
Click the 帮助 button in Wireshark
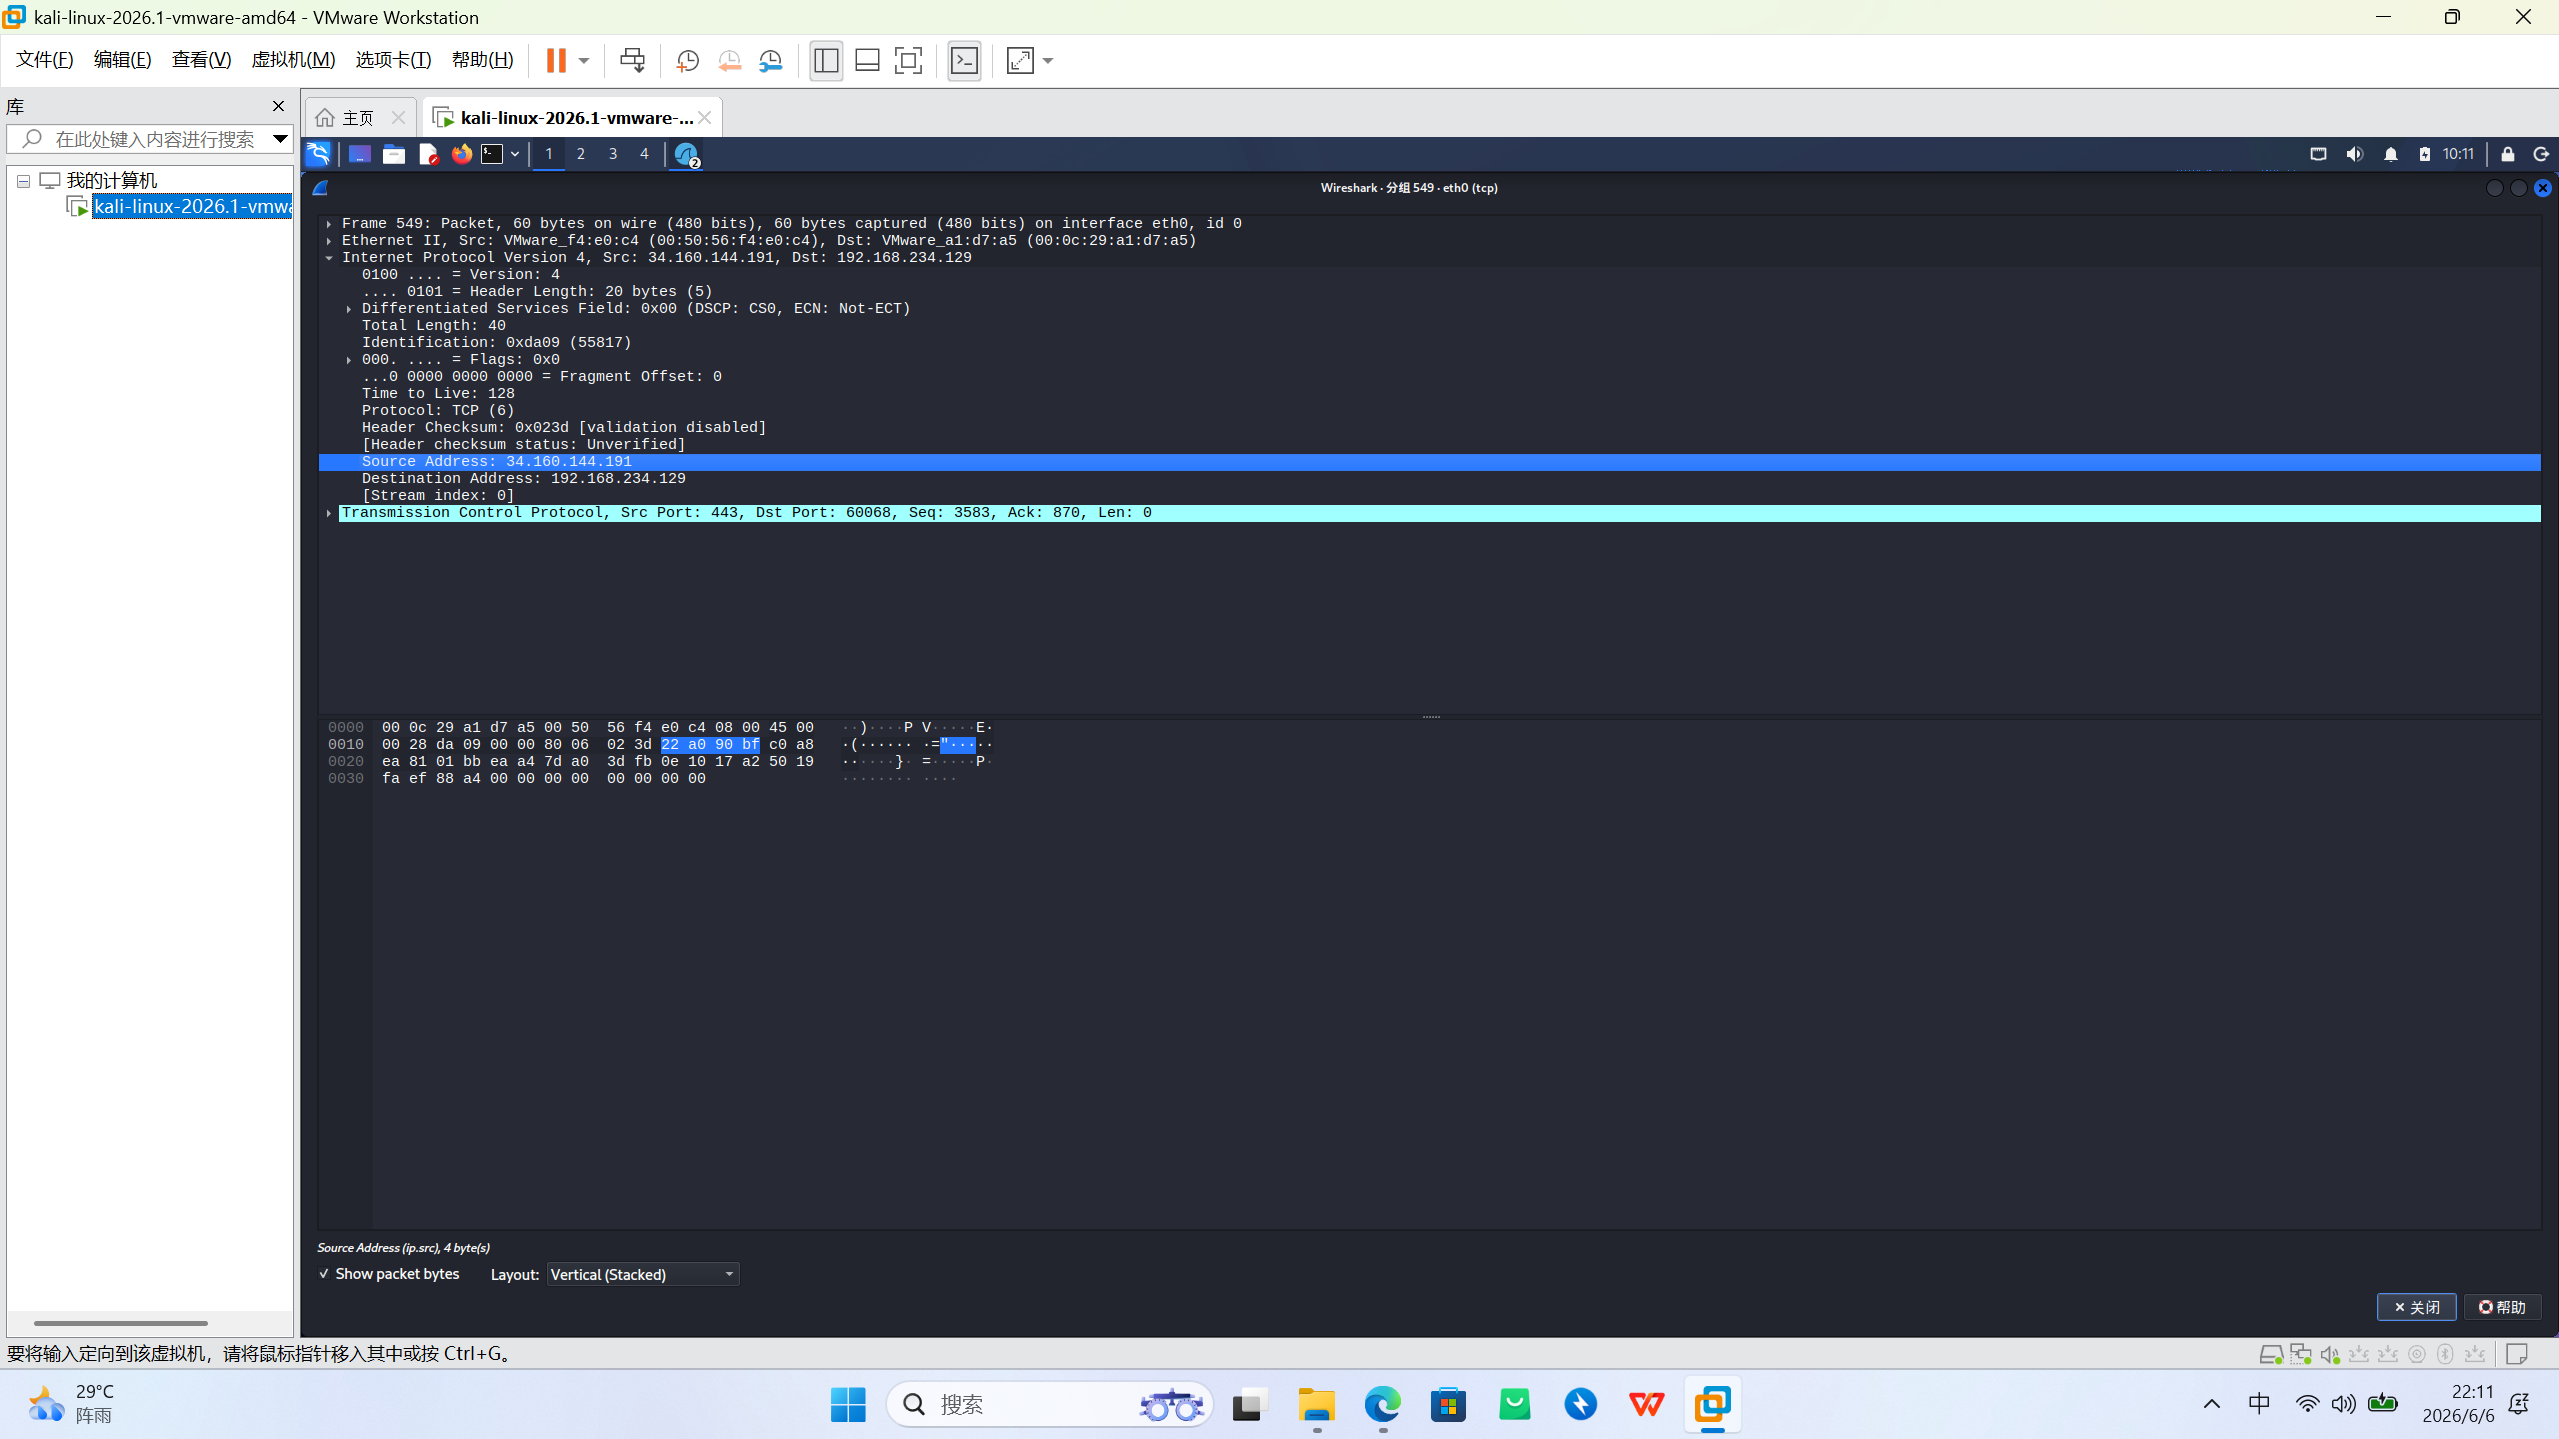coord(2502,1307)
